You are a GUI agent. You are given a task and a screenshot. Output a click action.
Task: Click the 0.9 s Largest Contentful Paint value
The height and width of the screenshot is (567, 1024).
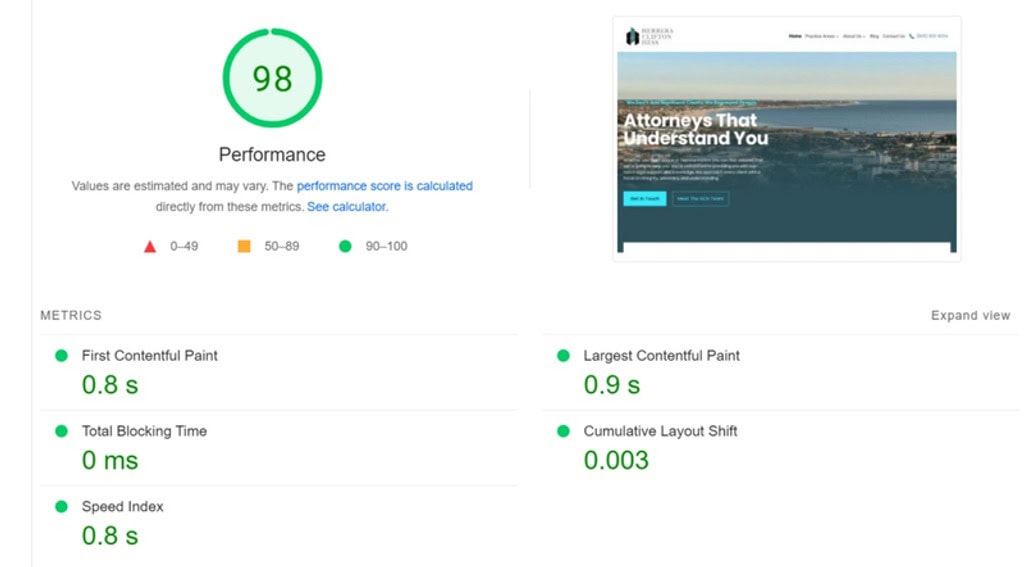(x=612, y=385)
